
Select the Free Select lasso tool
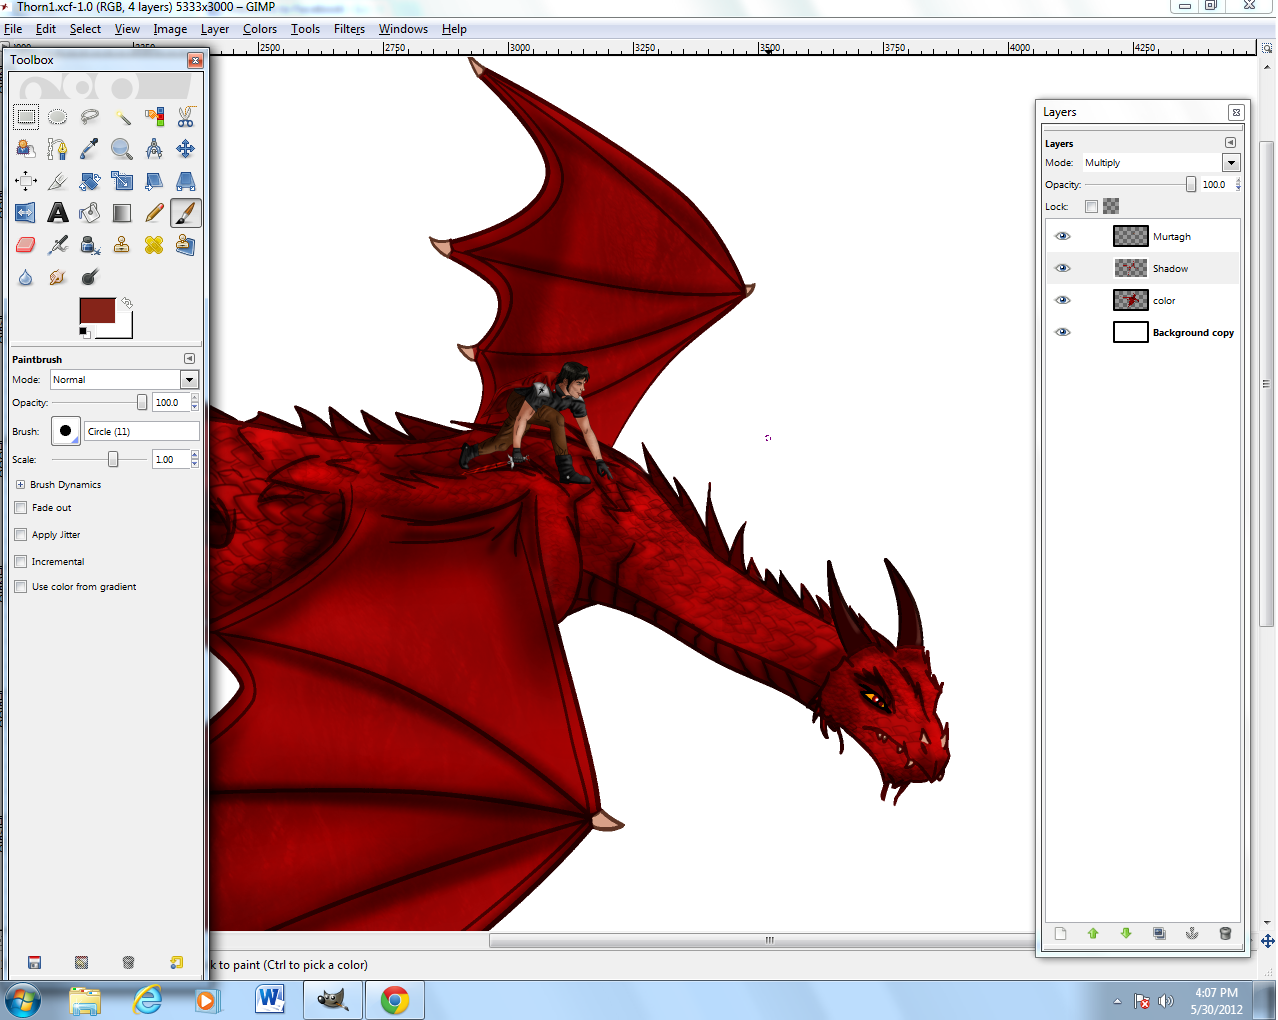point(90,117)
